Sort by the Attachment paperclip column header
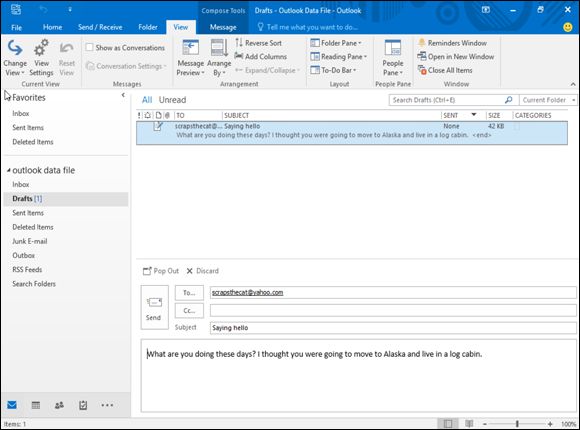 point(167,115)
